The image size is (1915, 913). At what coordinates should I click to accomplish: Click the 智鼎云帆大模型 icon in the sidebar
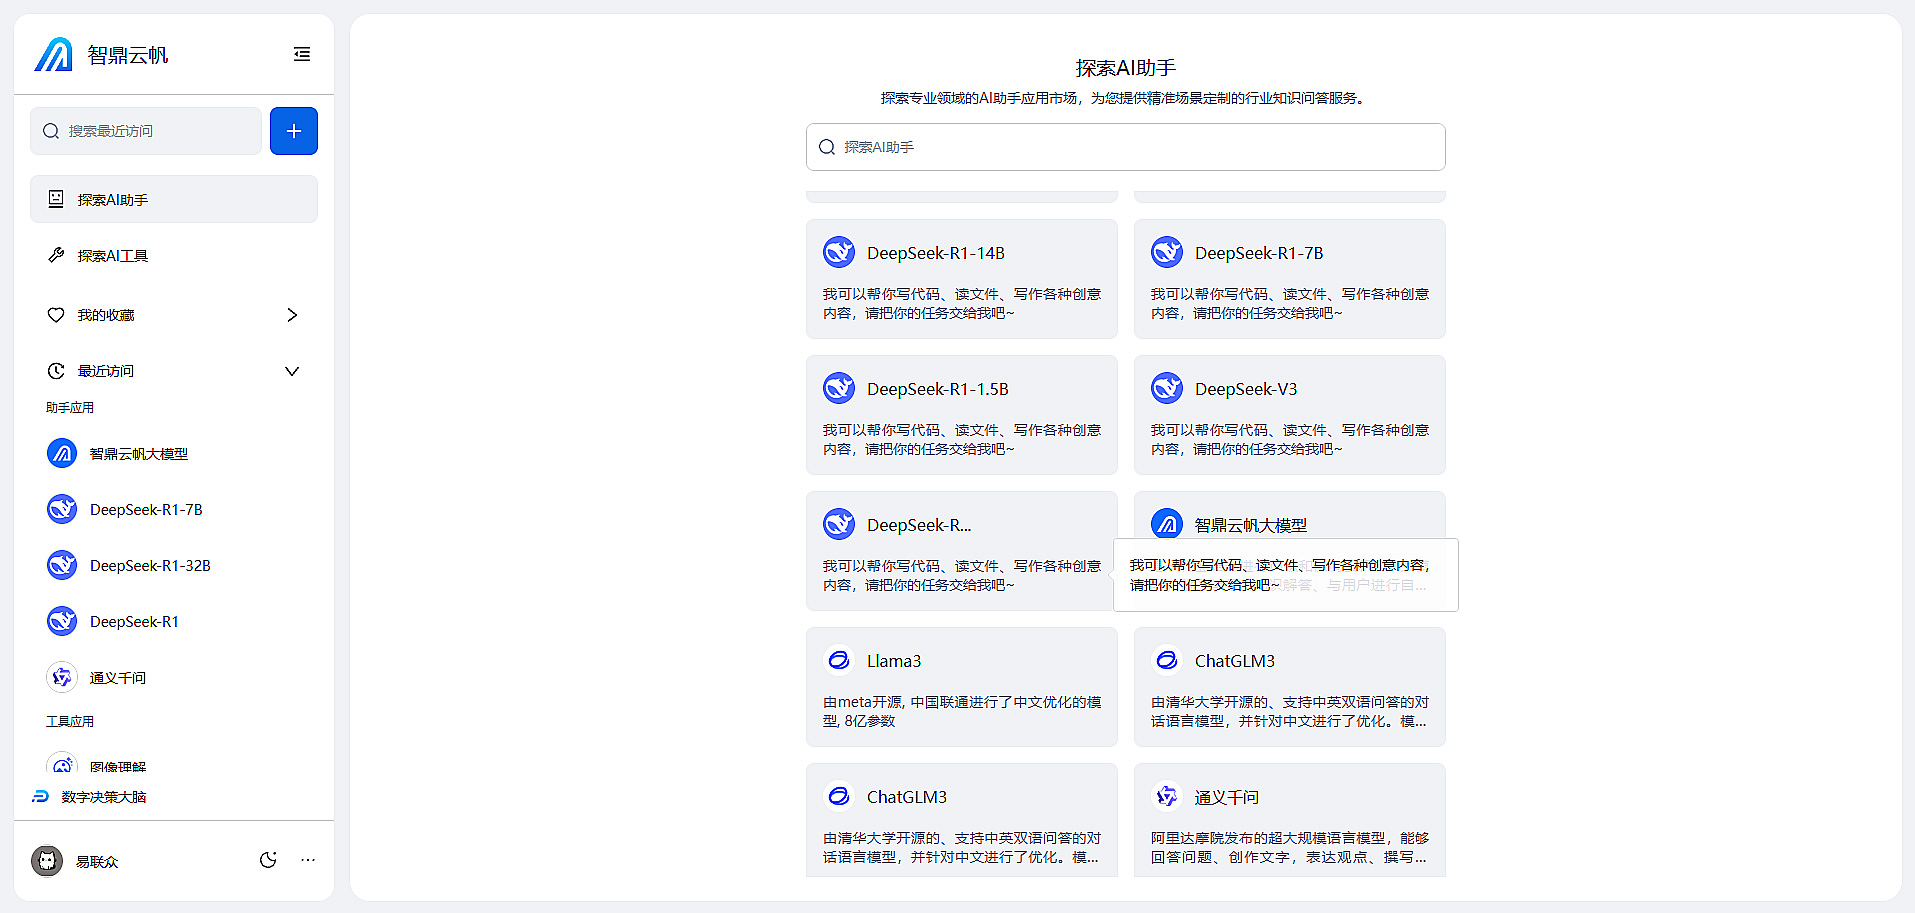(62, 453)
